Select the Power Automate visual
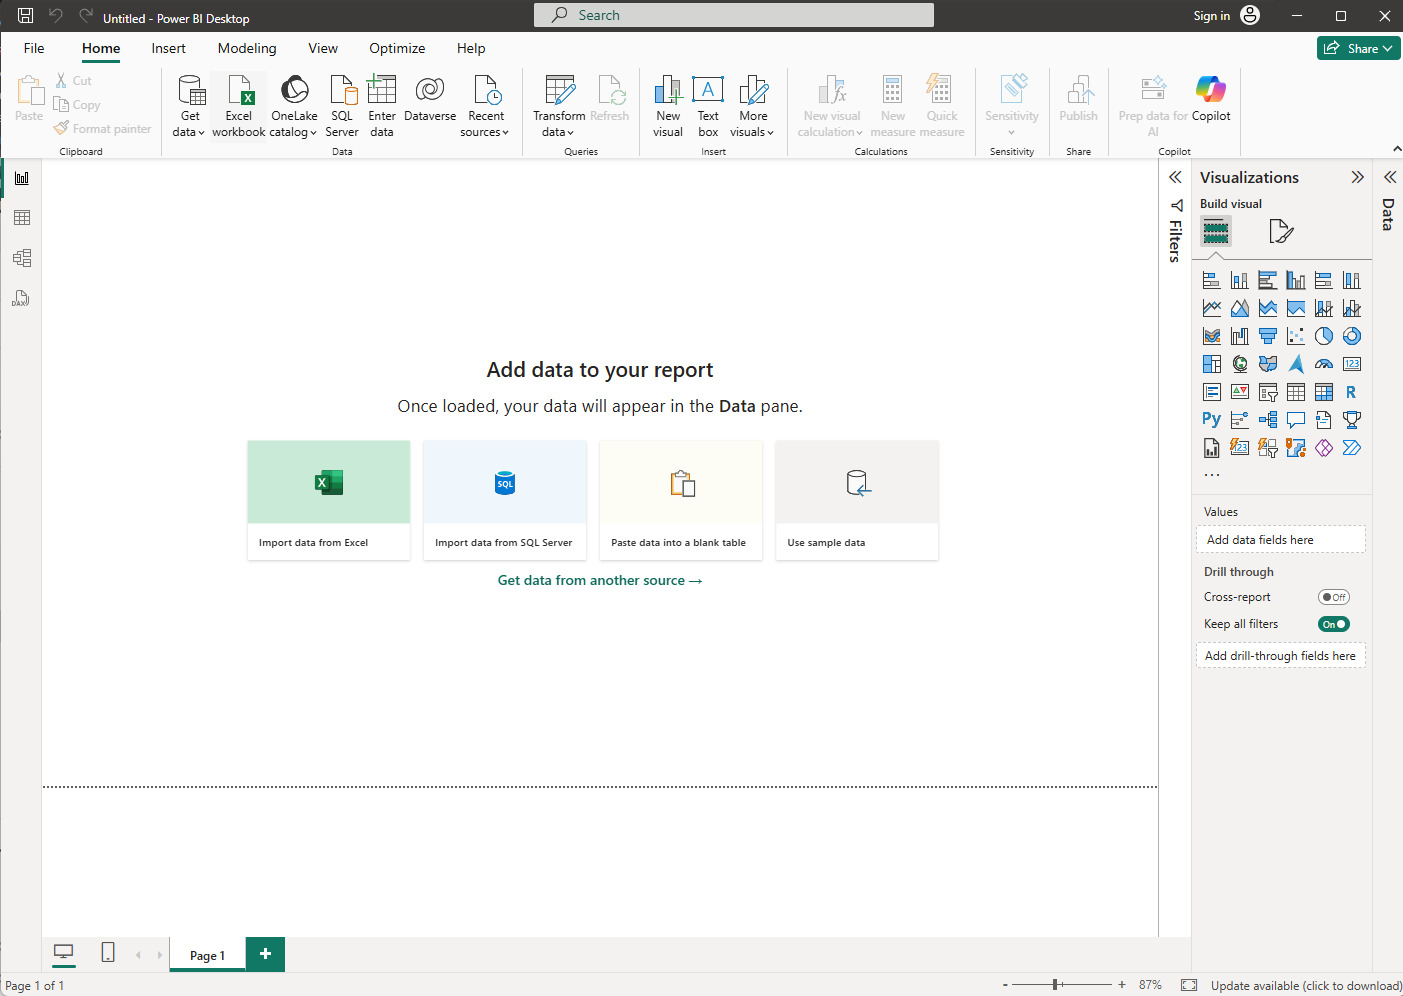Image resolution: width=1403 pixels, height=996 pixels. click(1352, 448)
